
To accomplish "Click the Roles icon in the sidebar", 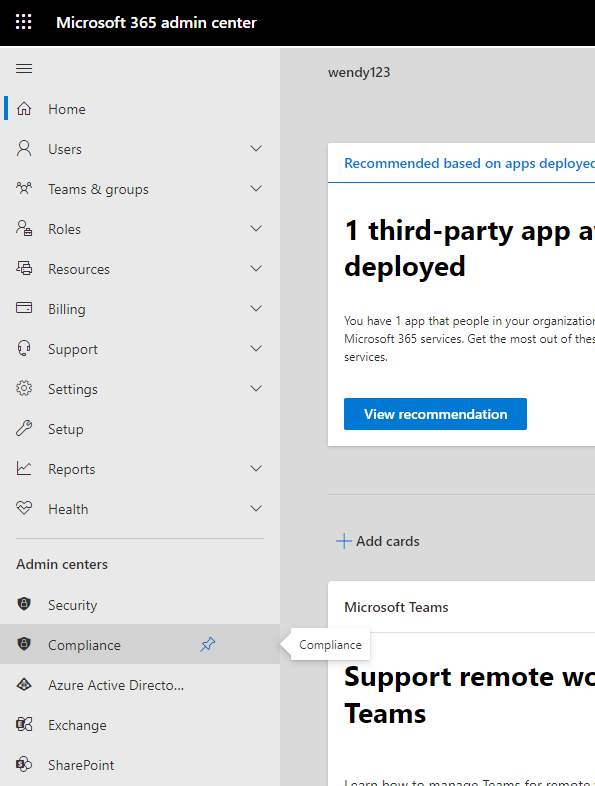I will (24, 229).
